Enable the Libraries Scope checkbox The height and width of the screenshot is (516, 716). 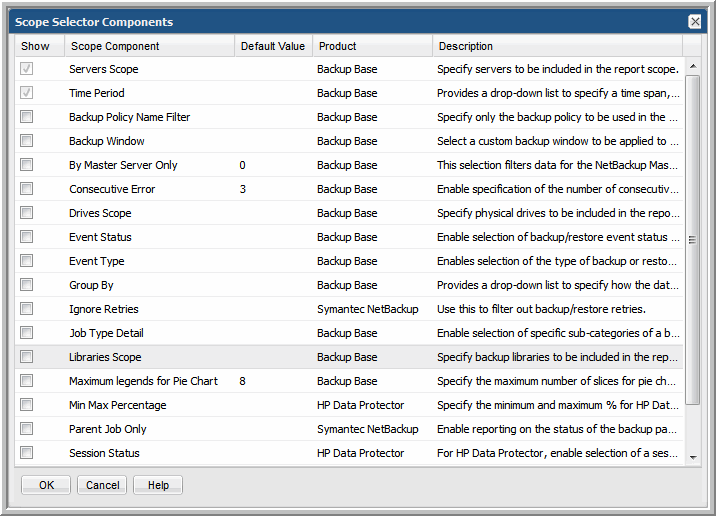tap(27, 357)
